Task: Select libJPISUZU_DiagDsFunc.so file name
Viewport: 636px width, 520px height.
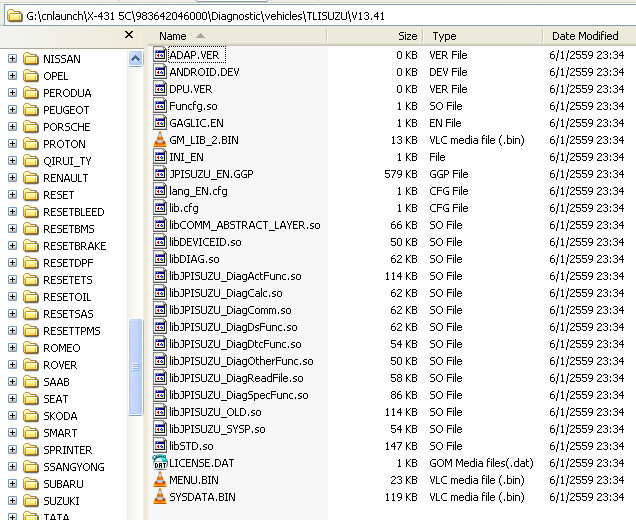Action: point(233,327)
